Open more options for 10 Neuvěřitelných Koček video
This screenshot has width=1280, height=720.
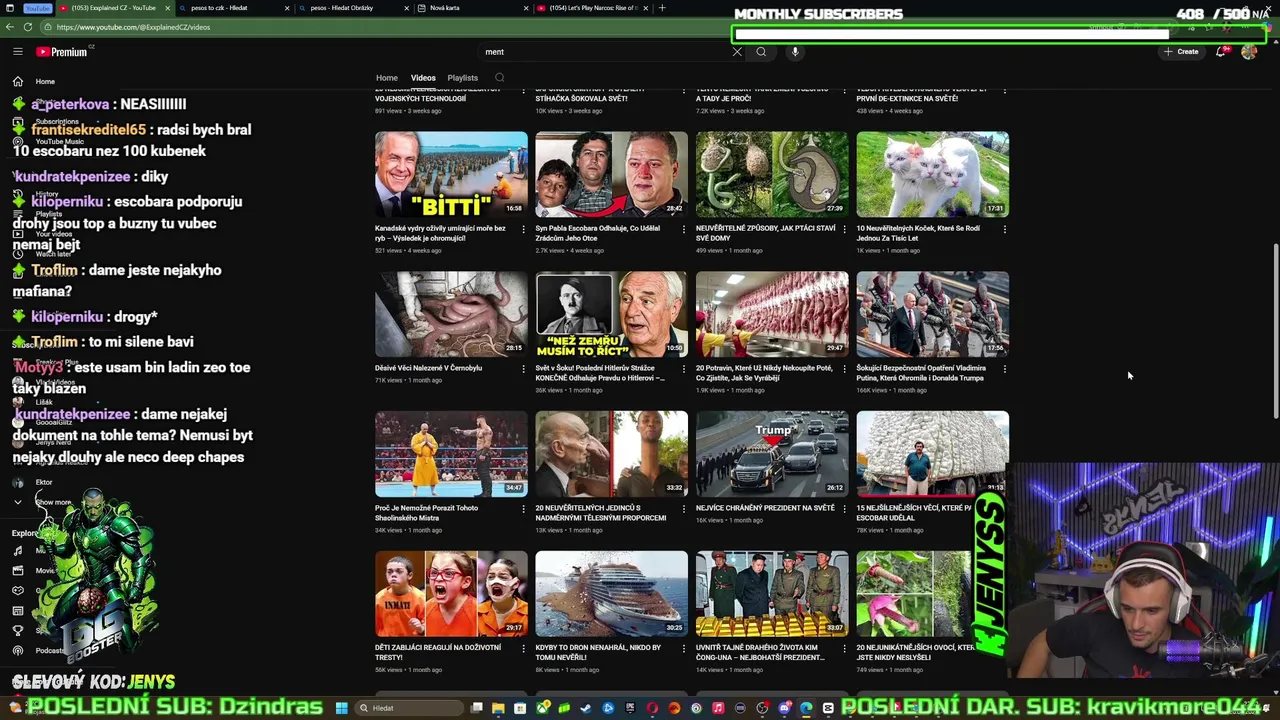click(1004, 229)
